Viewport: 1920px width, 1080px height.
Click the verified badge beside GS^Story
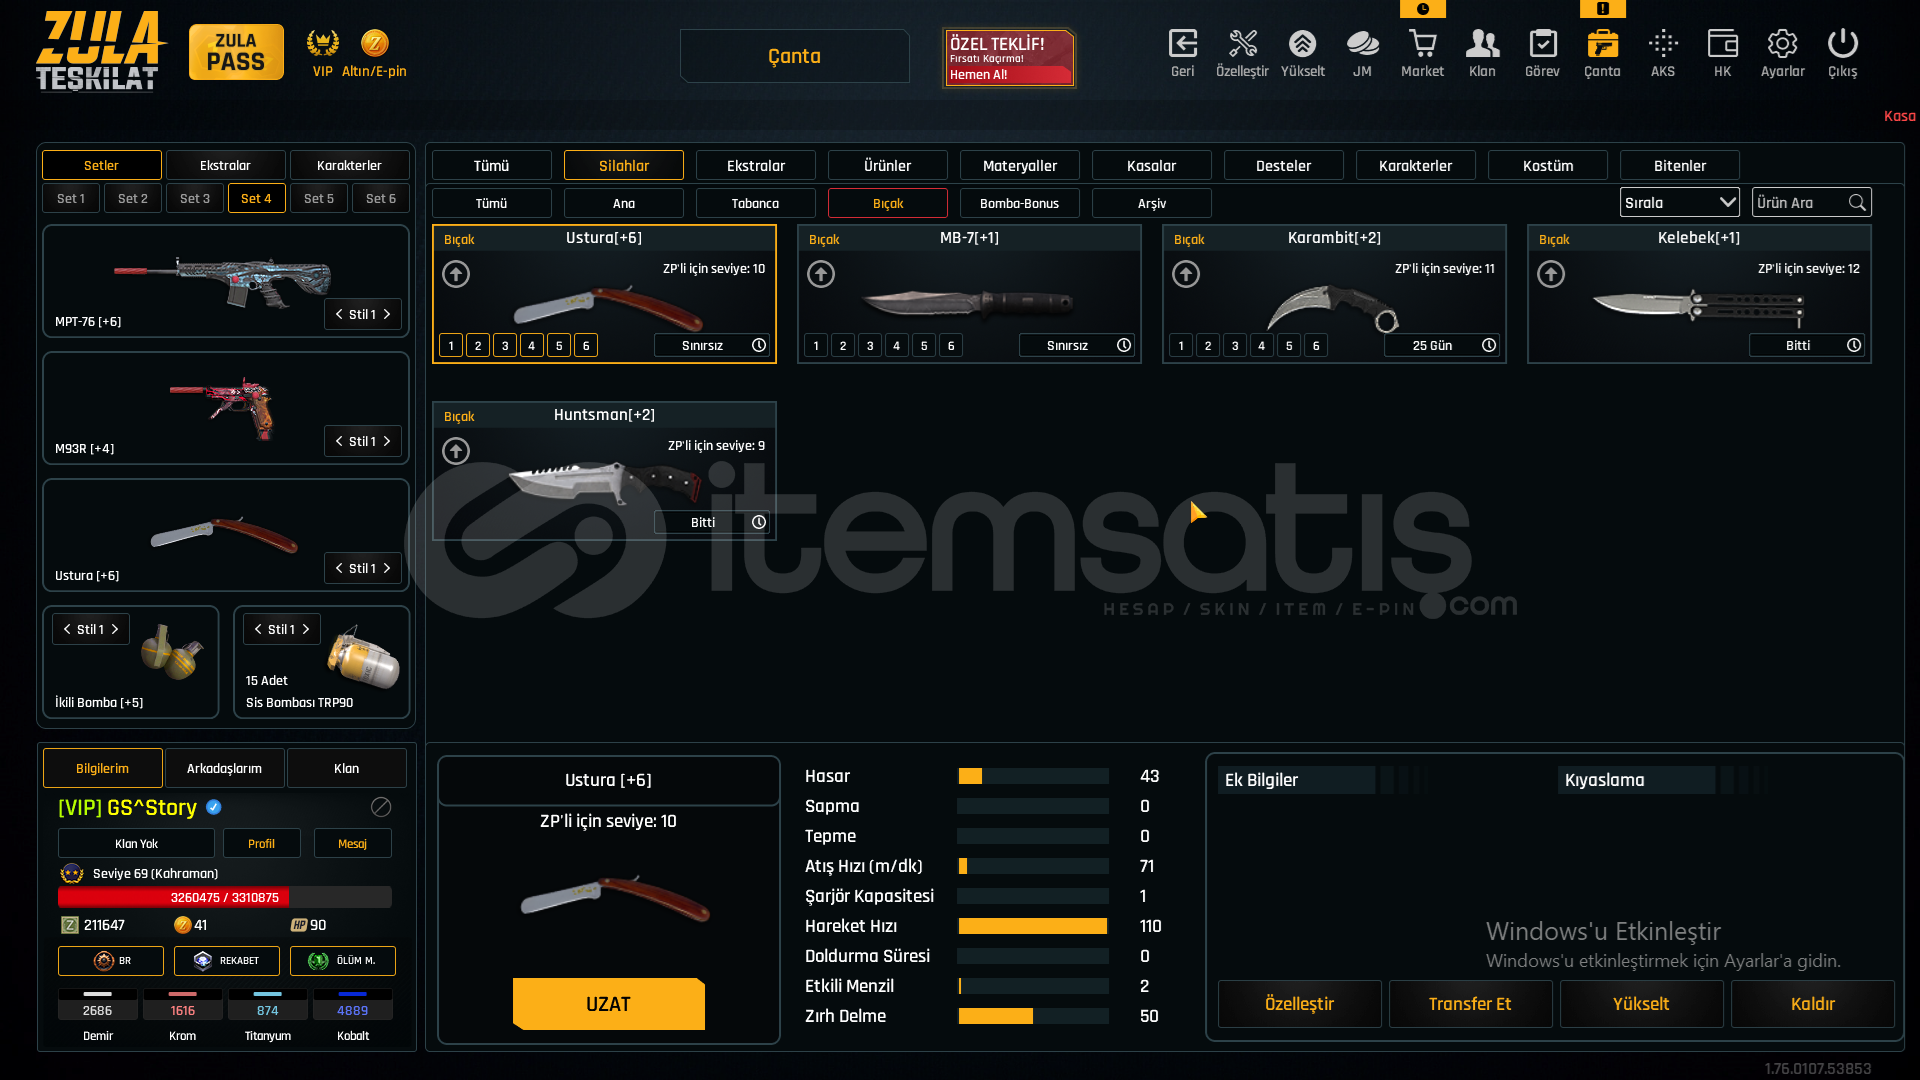[214, 807]
